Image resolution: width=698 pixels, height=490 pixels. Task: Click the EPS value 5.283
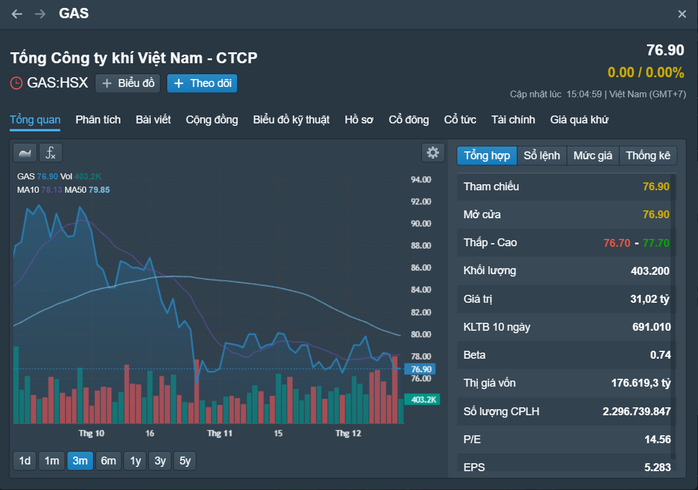657,467
